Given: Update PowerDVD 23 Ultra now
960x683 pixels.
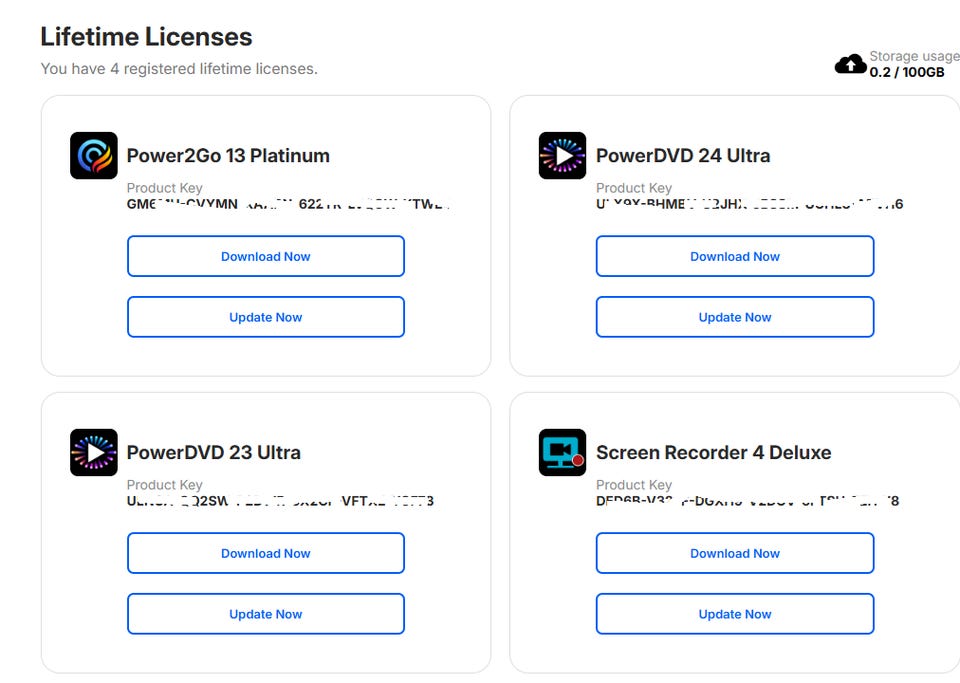Looking at the screenshot, I should (x=266, y=614).
